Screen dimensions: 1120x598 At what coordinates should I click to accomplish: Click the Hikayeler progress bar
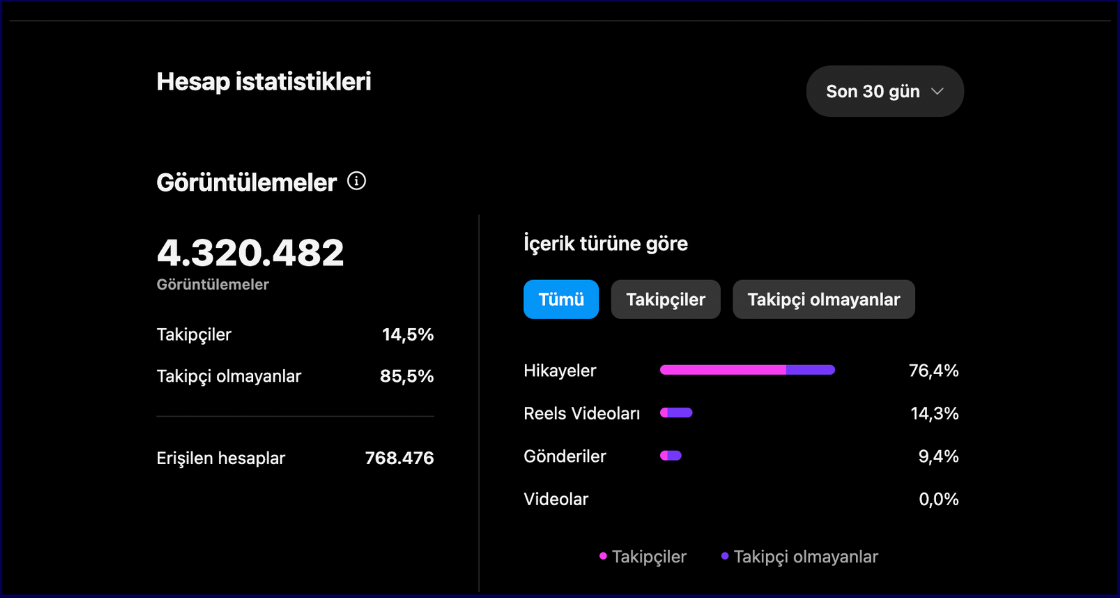coord(747,370)
